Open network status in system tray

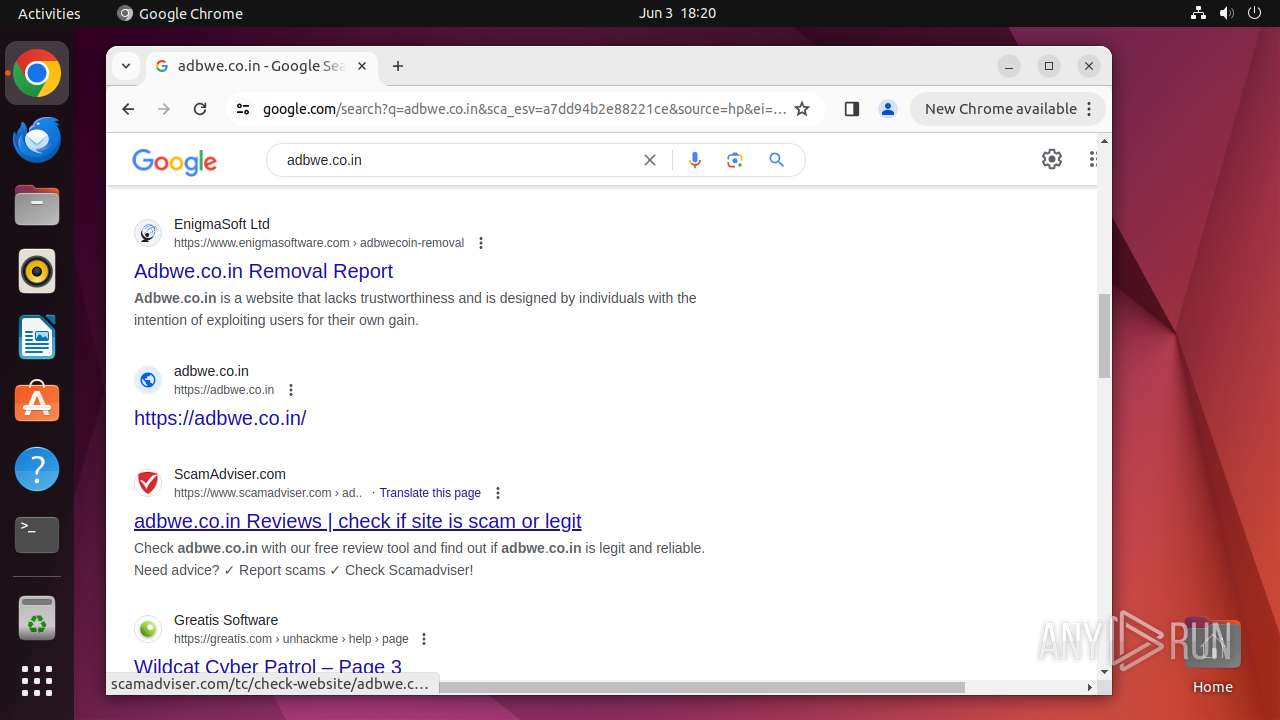click(1199, 13)
